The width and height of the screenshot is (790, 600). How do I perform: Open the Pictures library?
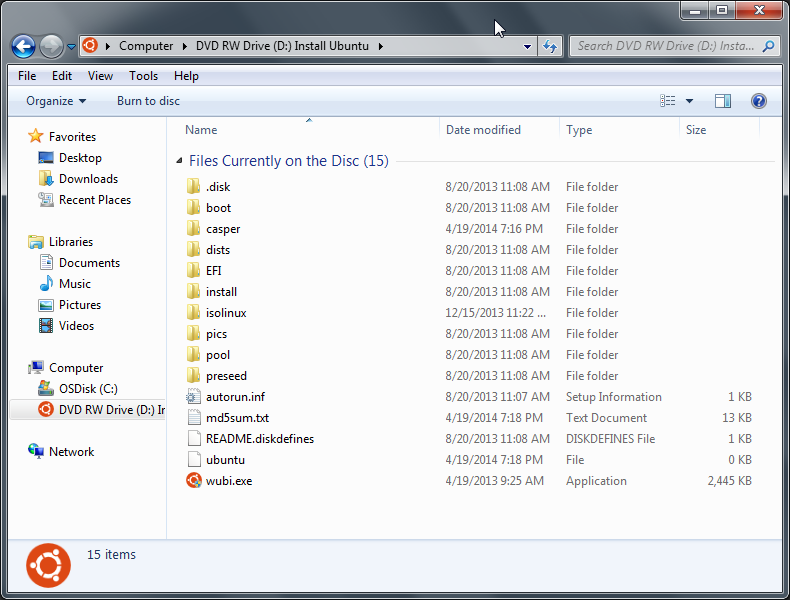[x=80, y=305]
